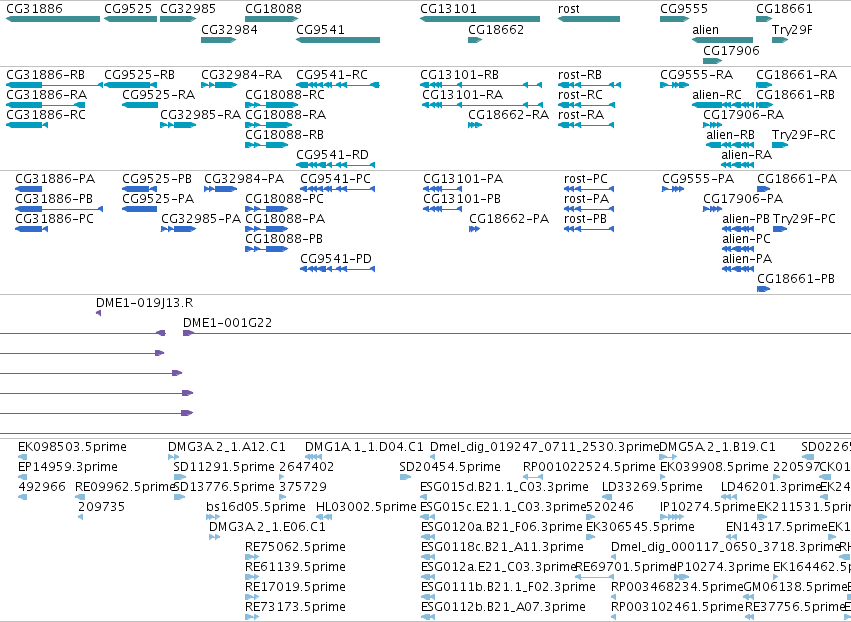Screen dimensions: 851x622
Task: Click DMG3A2_1.E06.C1 feature
Action: click(214, 537)
